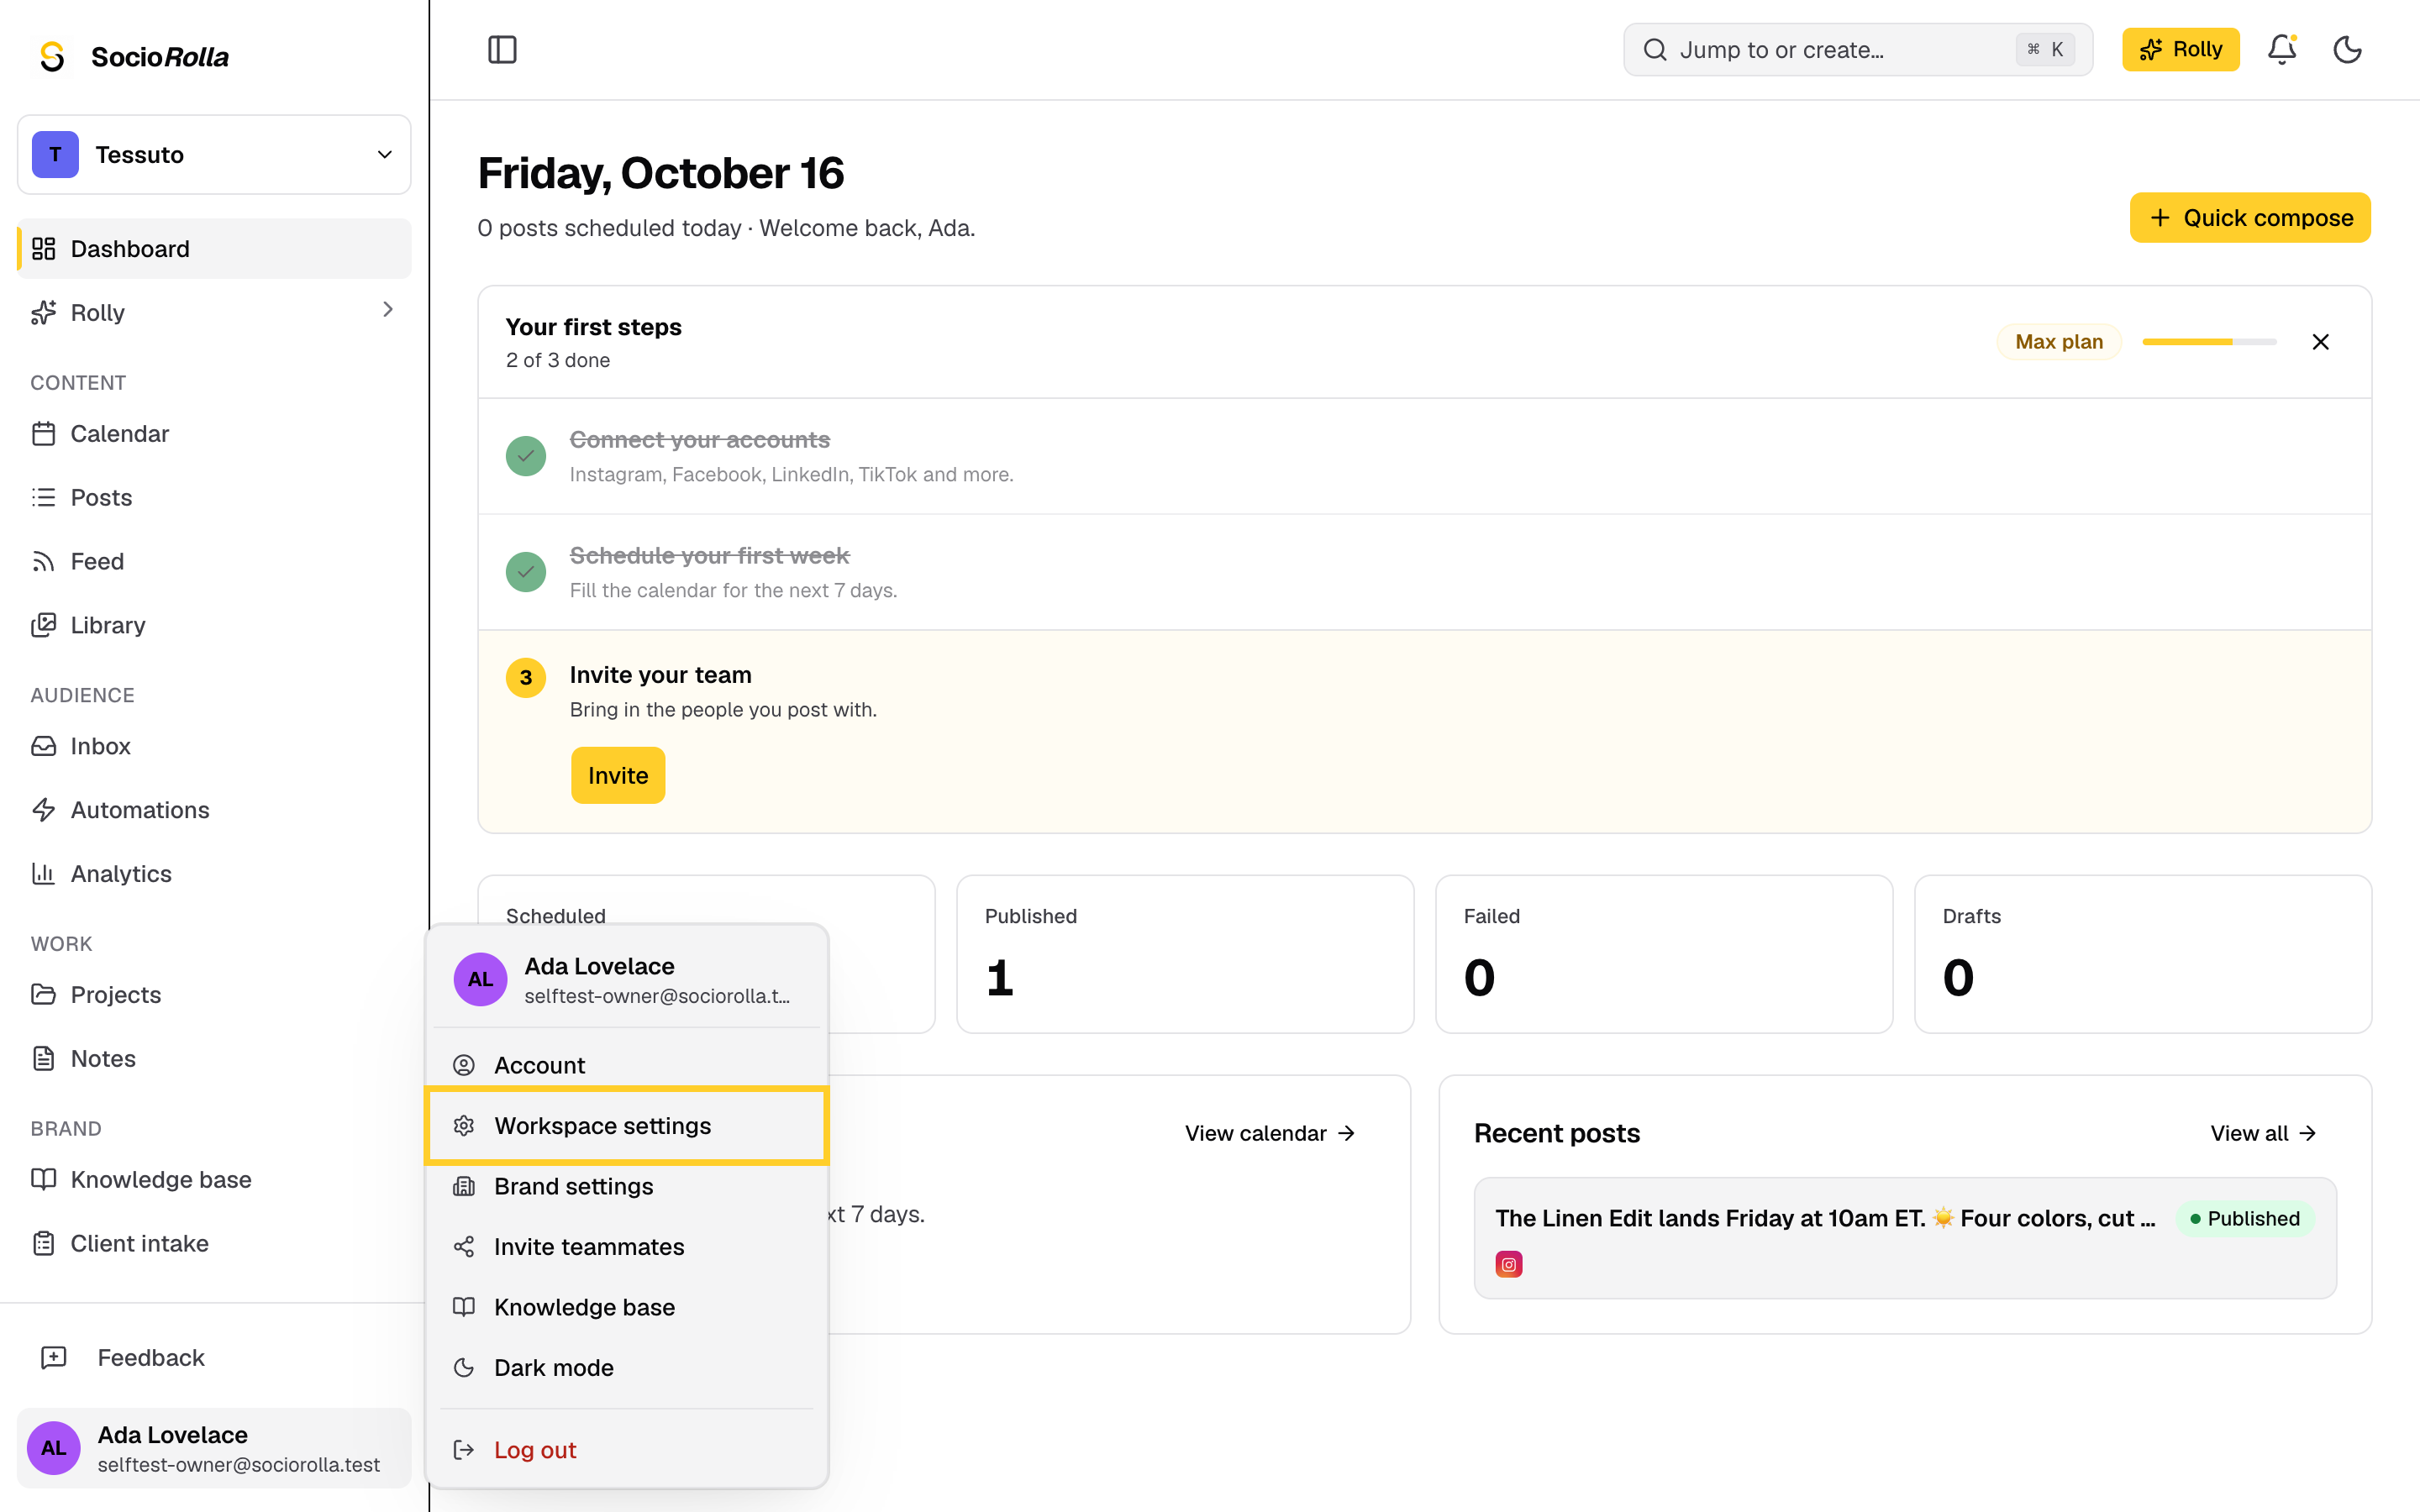Open Library from the sidebar
Screen dimensions: 2420x1512
point(214,625)
